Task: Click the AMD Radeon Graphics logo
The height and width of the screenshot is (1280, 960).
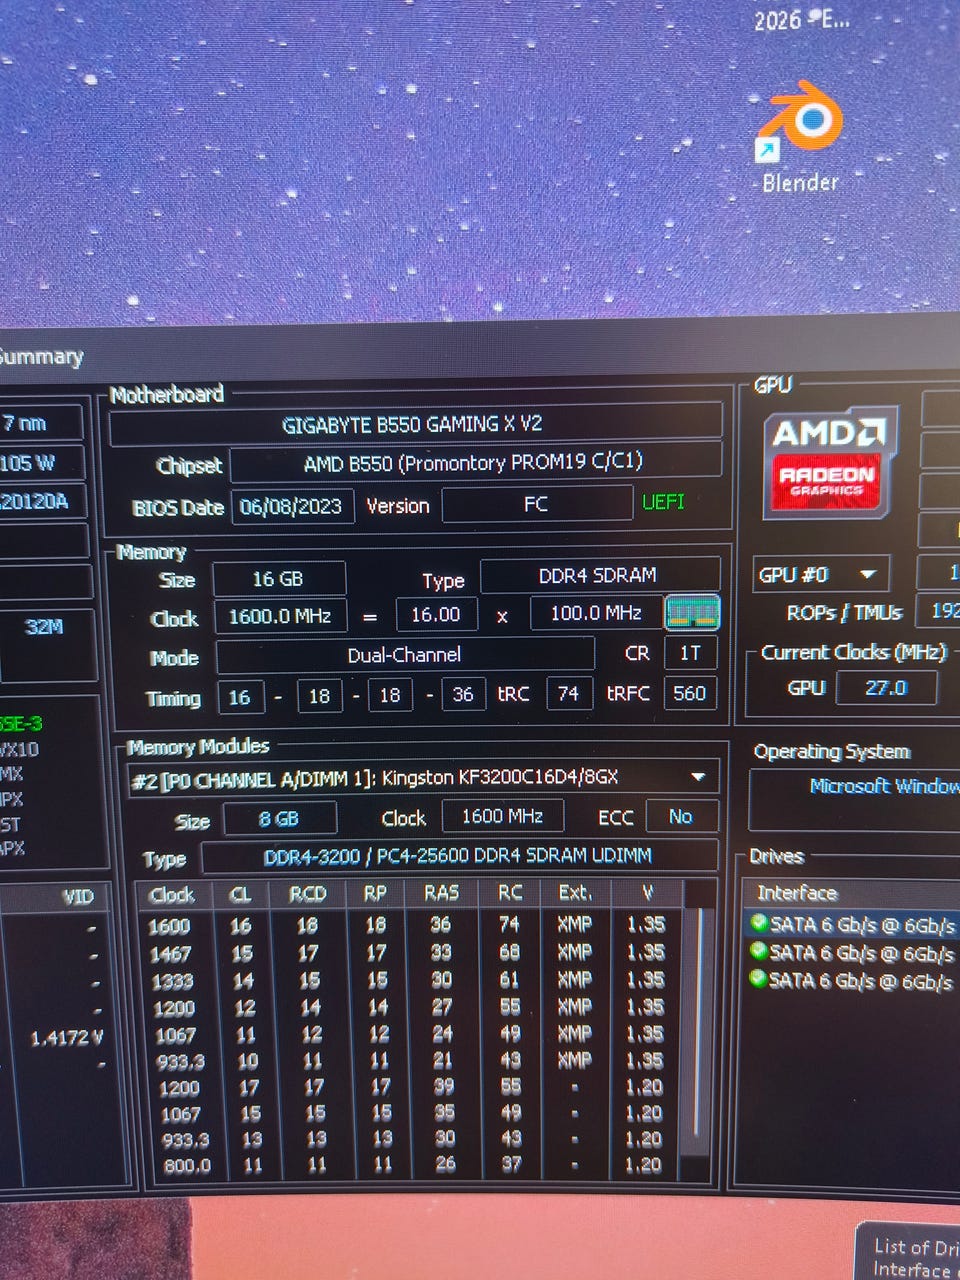Action: tap(828, 464)
